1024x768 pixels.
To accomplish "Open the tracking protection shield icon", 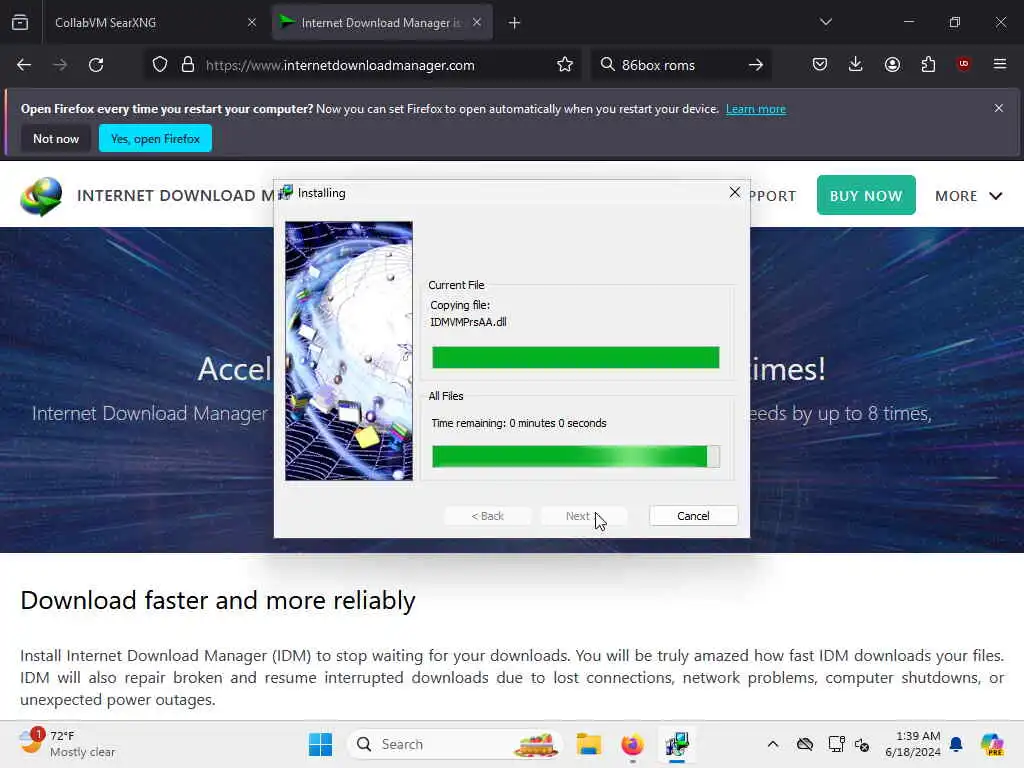I will pos(160,65).
